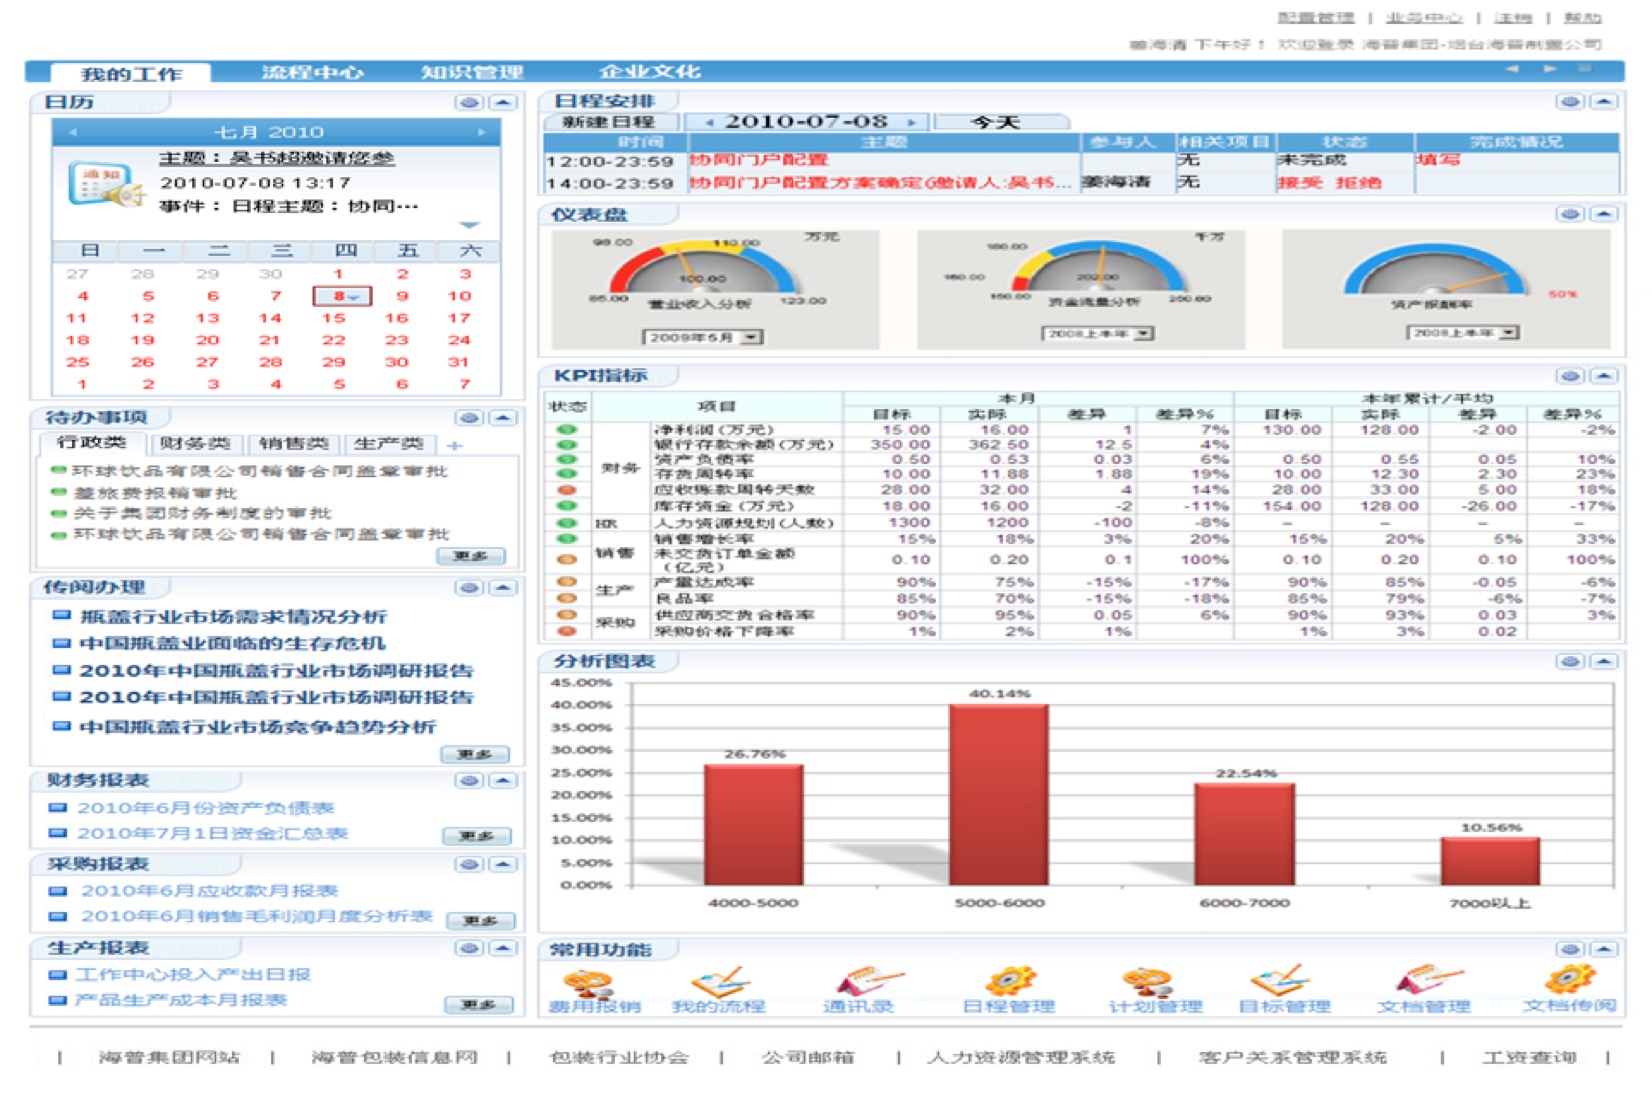The height and width of the screenshot is (1096, 1652).
Task: Switch to the 流程中心 tab
Action: tap(312, 72)
